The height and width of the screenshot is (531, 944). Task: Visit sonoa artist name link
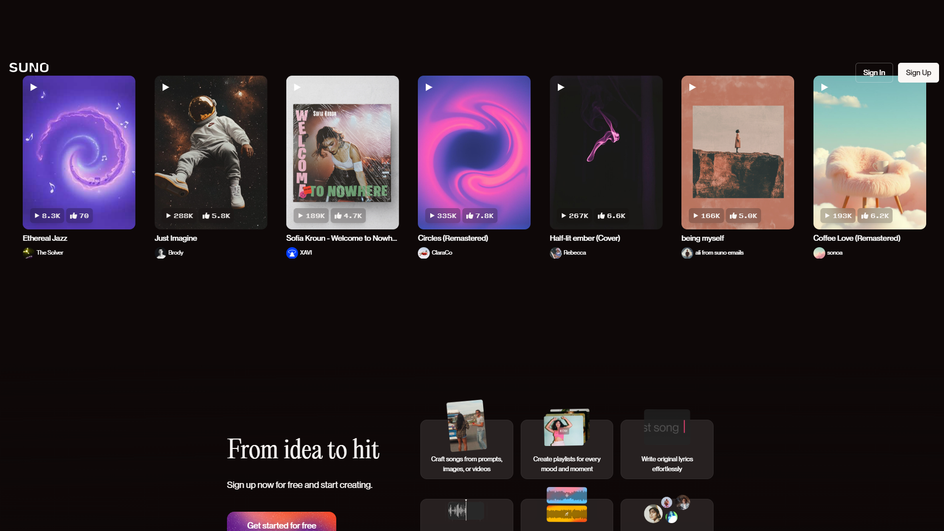pyautogui.click(x=835, y=253)
